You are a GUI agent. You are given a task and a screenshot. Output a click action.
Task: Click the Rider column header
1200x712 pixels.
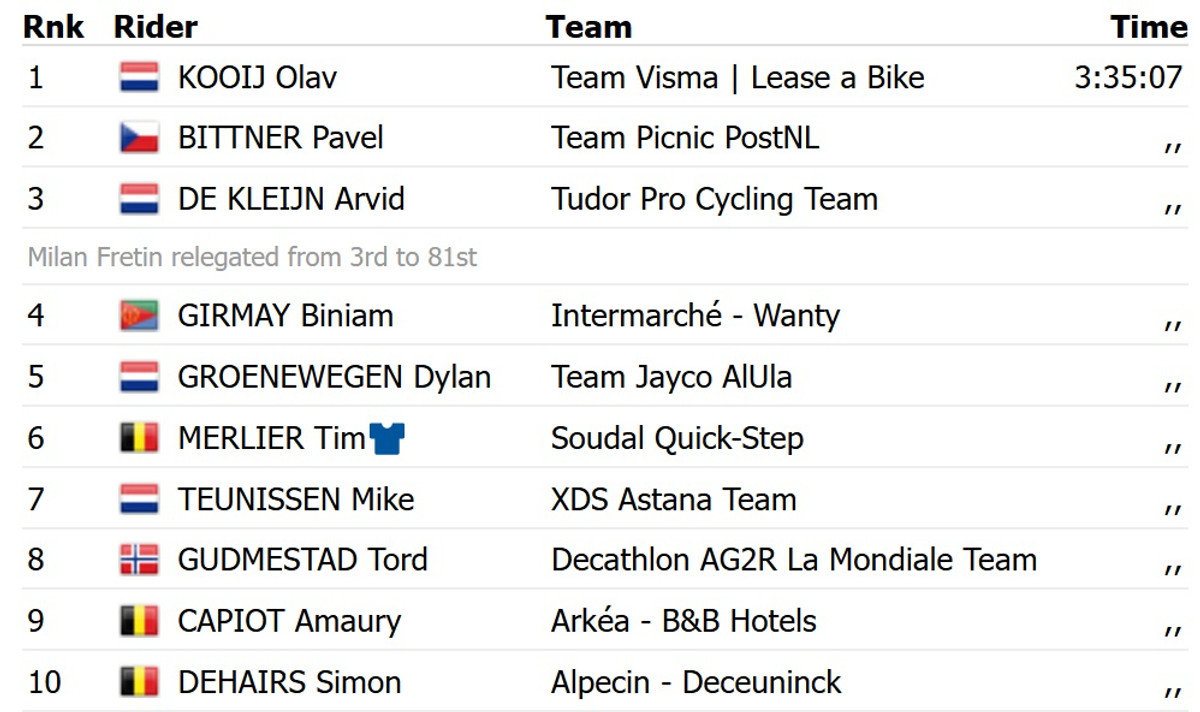point(156,27)
